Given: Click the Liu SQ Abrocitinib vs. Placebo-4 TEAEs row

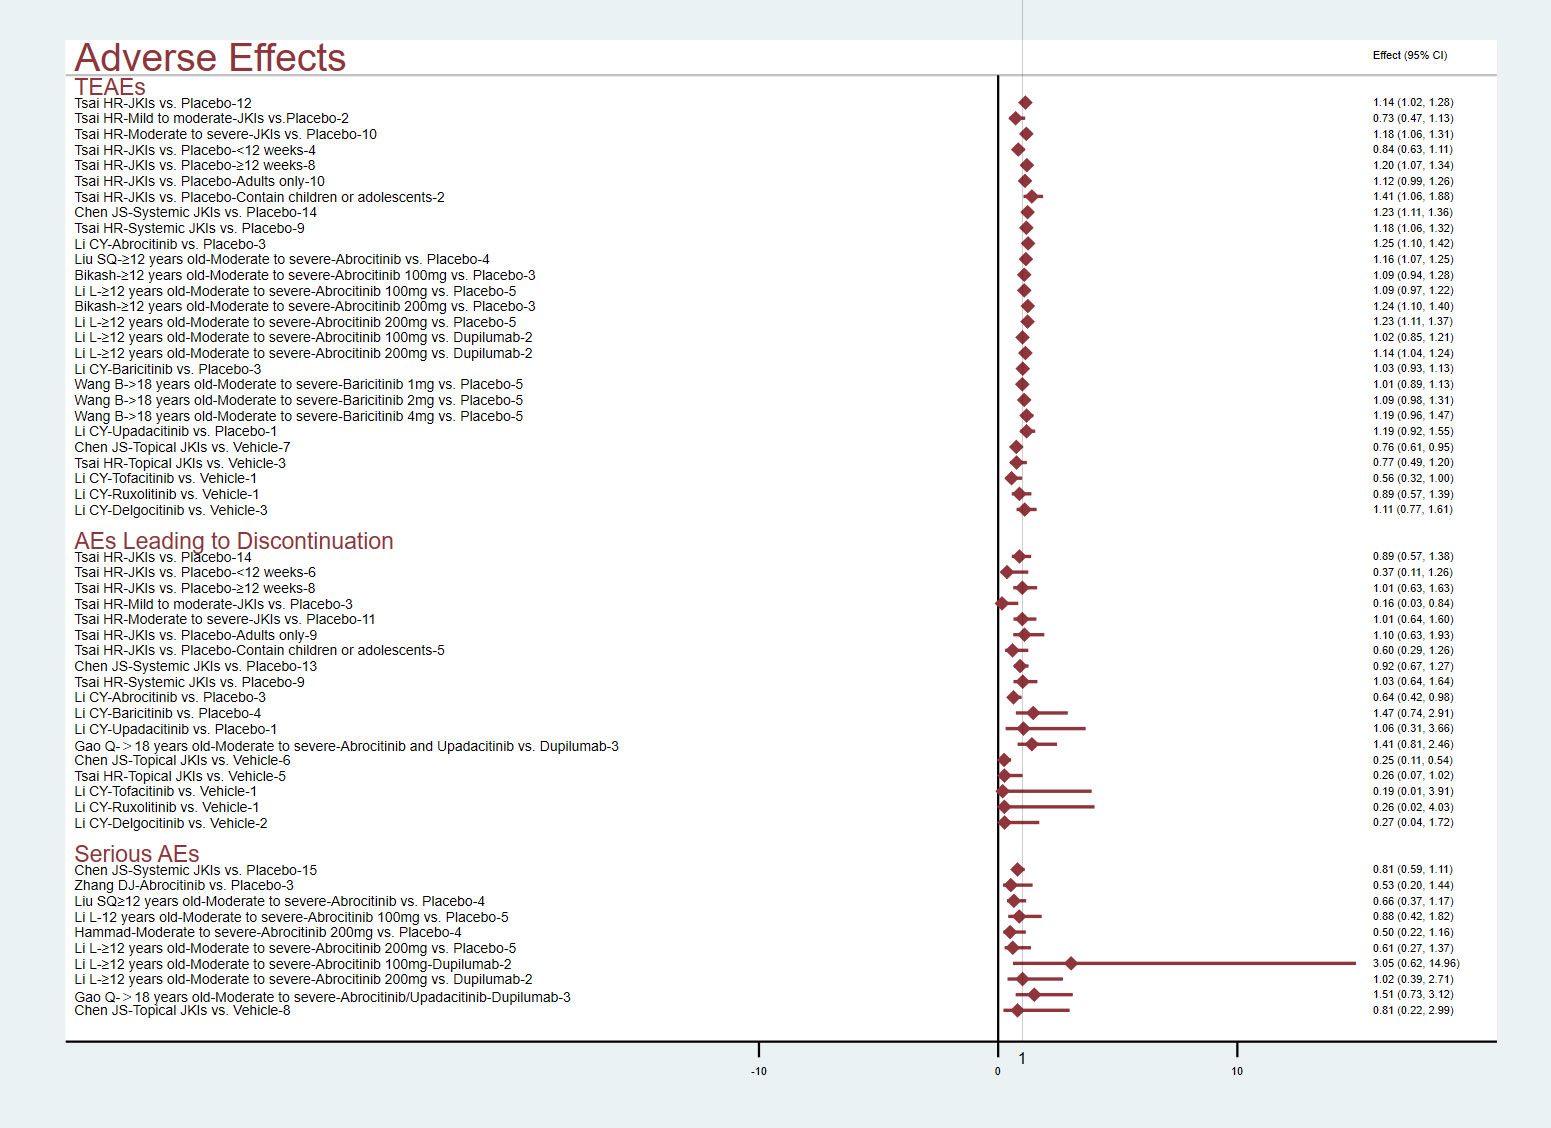Looking at the screenshot, I should click(282, 259).
